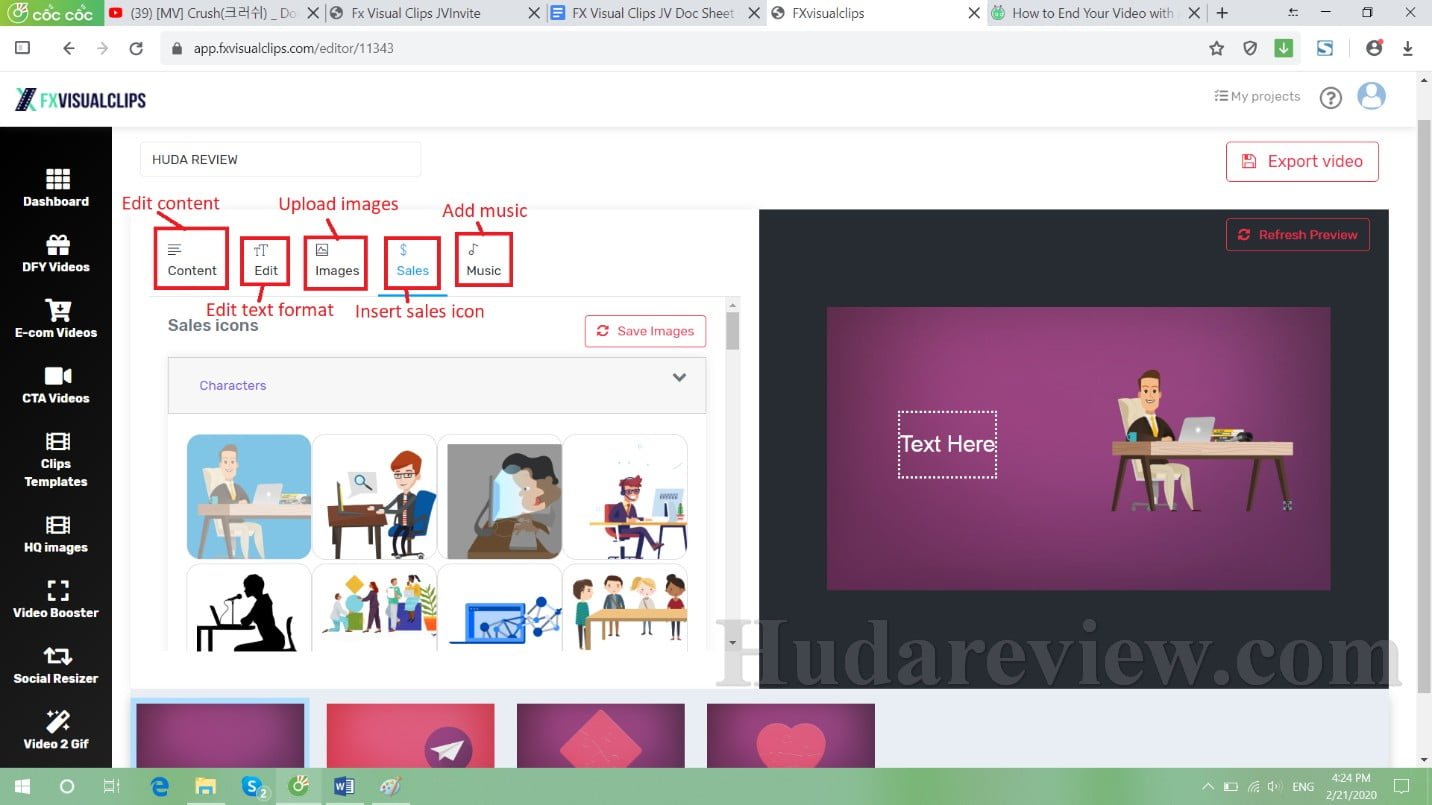Go to the Dashboard section
Screen dimensions: 1432x805
56,190
